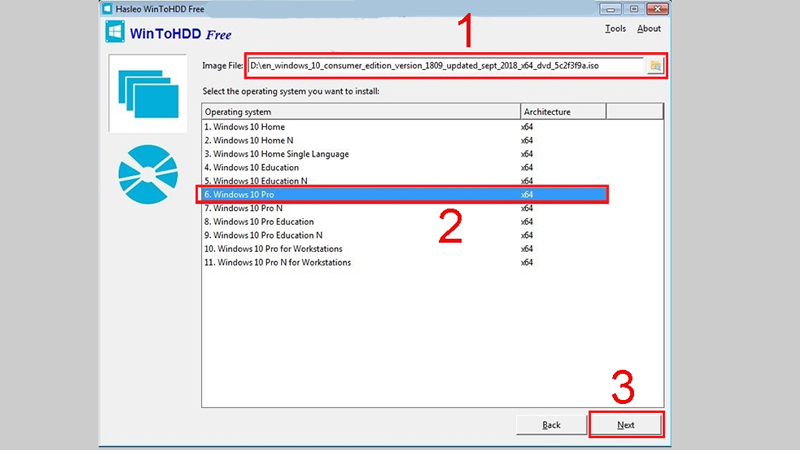Open the Tools menu
Viewport: 800px width, 450px height.
tap(615, 29)
